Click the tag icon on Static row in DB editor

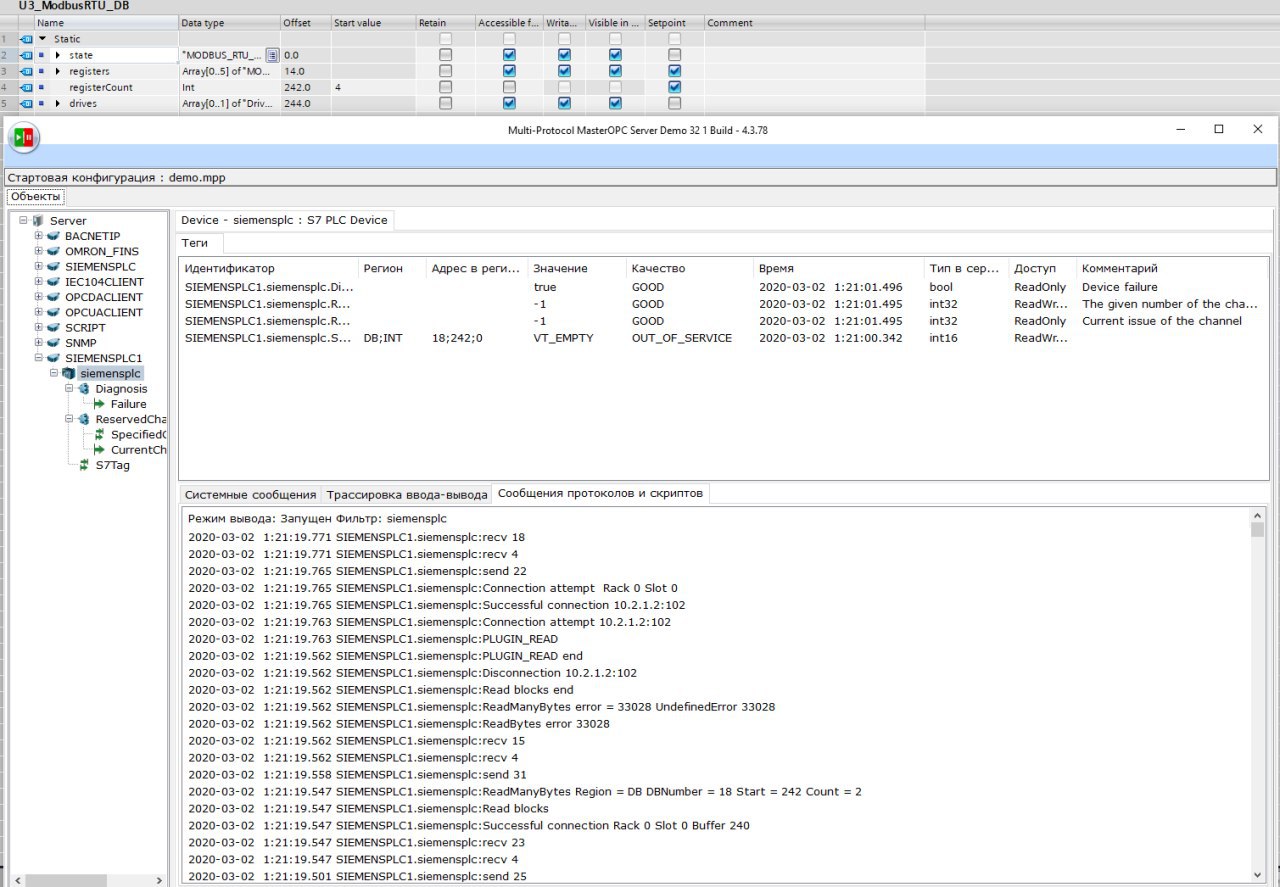click(x=27, y=39)
